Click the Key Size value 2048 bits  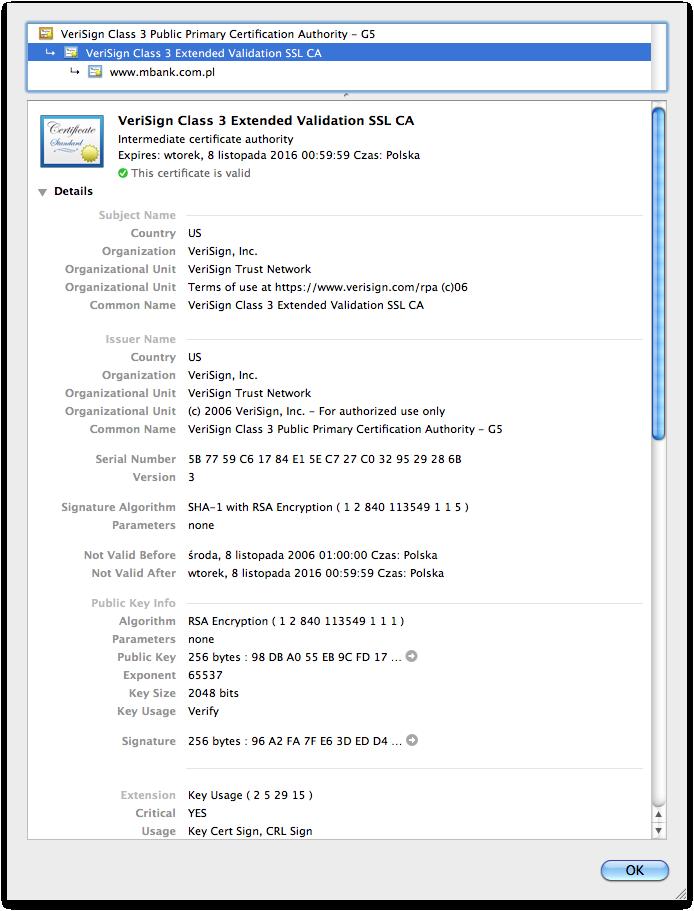pos(213,693)
